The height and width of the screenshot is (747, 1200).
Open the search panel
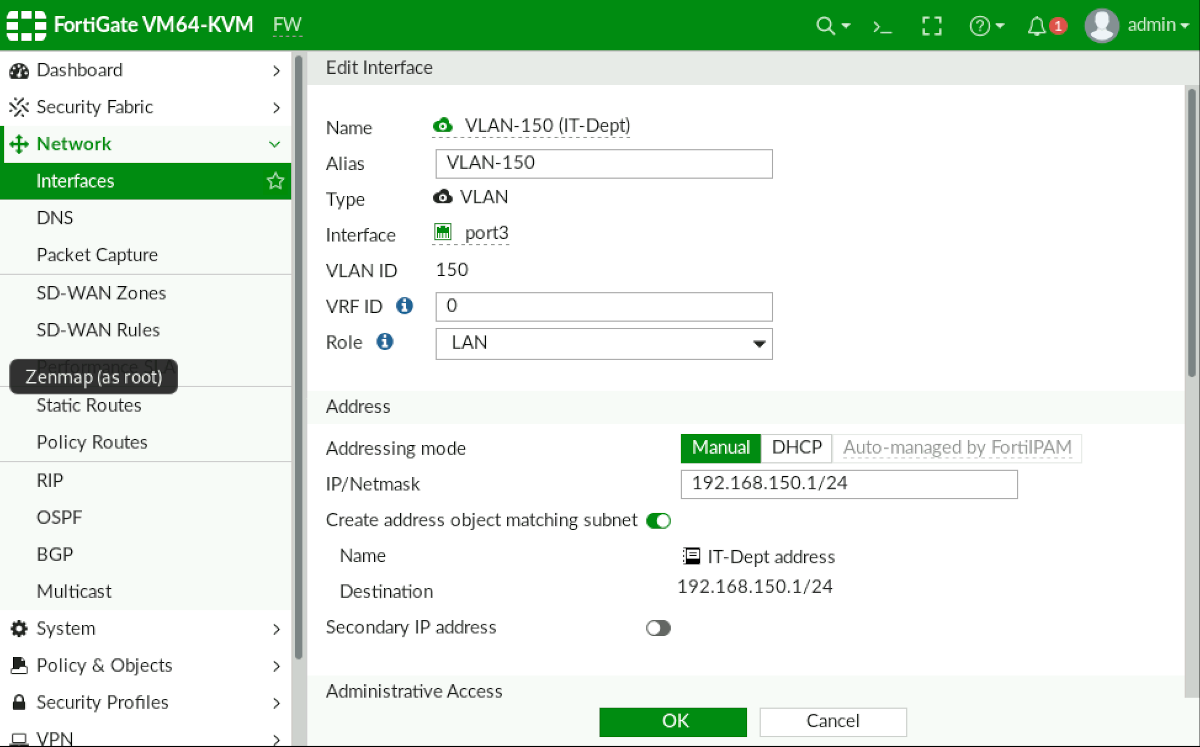[x=826, y=25]
